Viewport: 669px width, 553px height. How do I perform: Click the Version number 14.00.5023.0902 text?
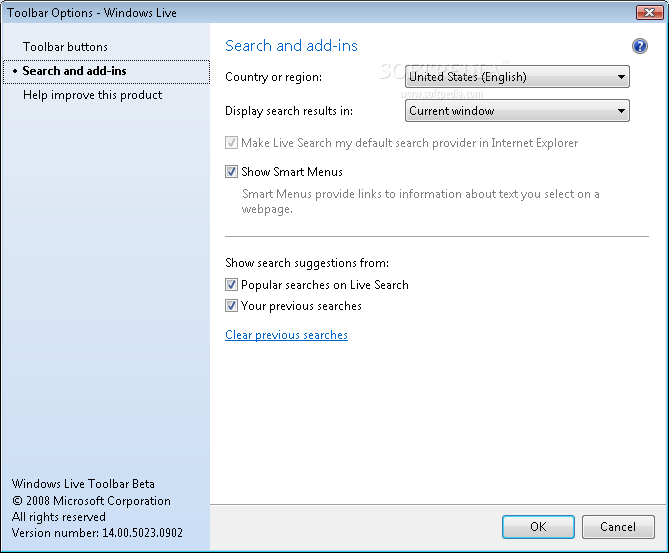pos(97,533)
